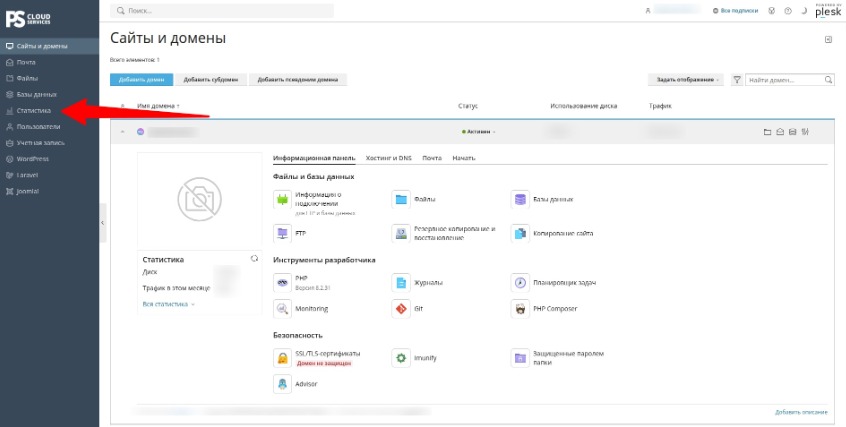Switch to Почта tab in domain panel

pos(432,158)
